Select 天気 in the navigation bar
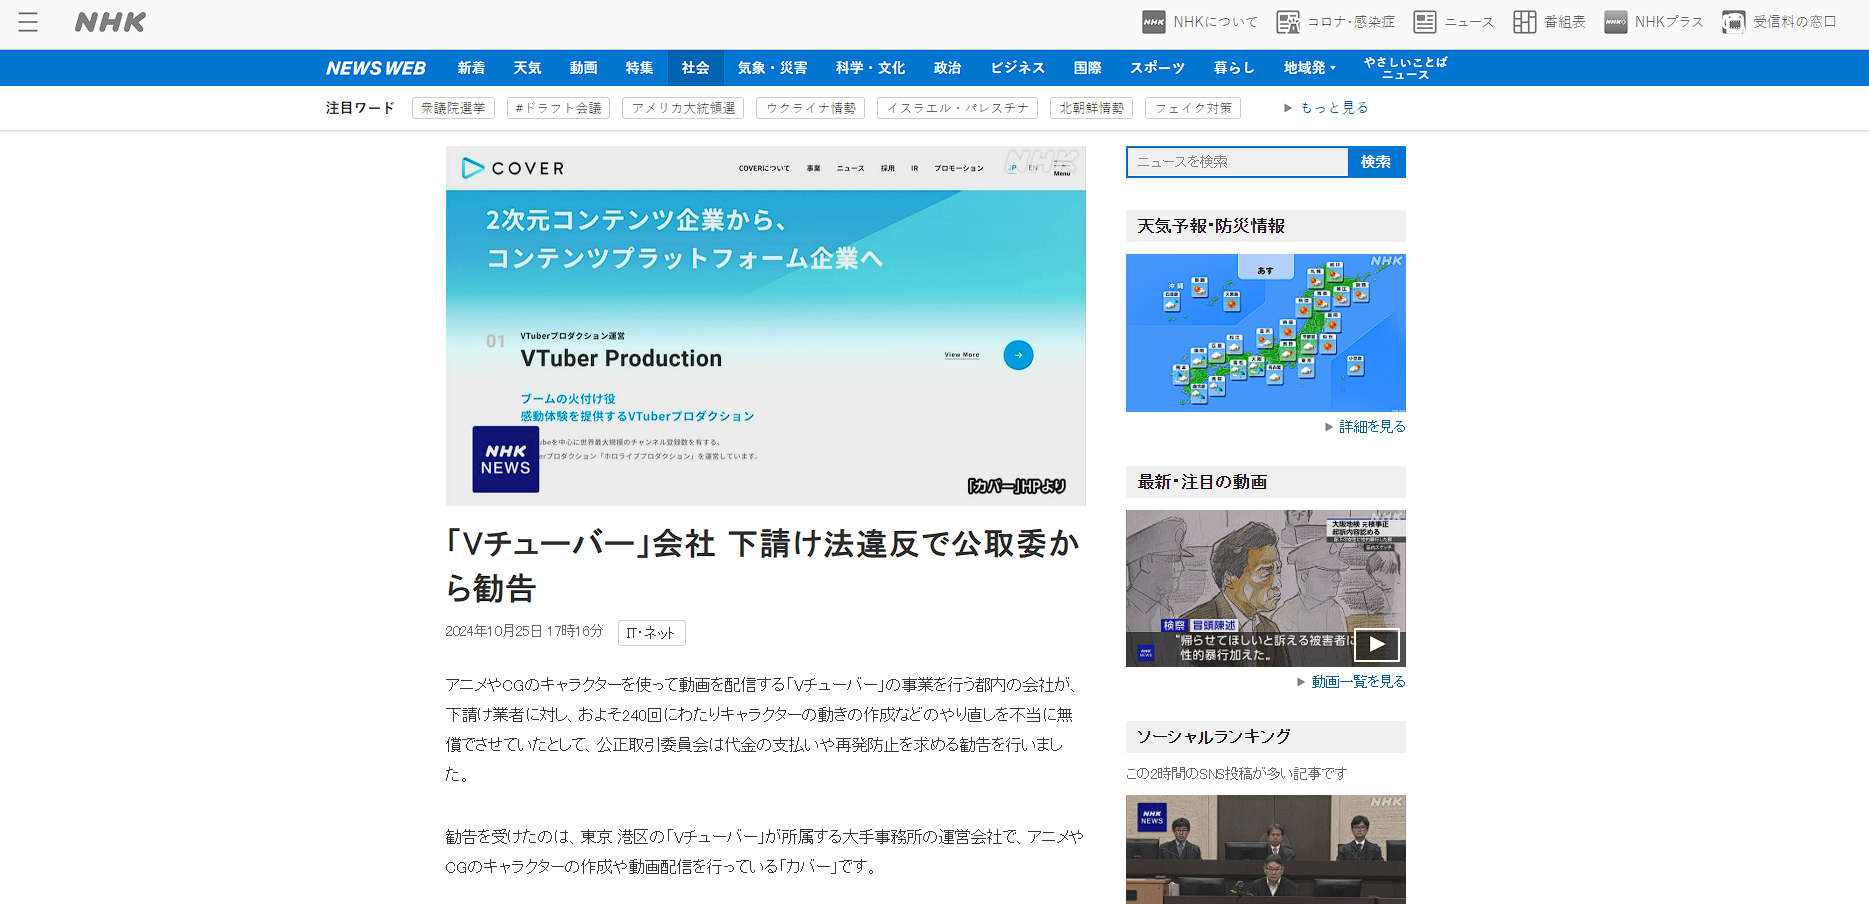Screen dimensions: 1869x904 [527, 68]
